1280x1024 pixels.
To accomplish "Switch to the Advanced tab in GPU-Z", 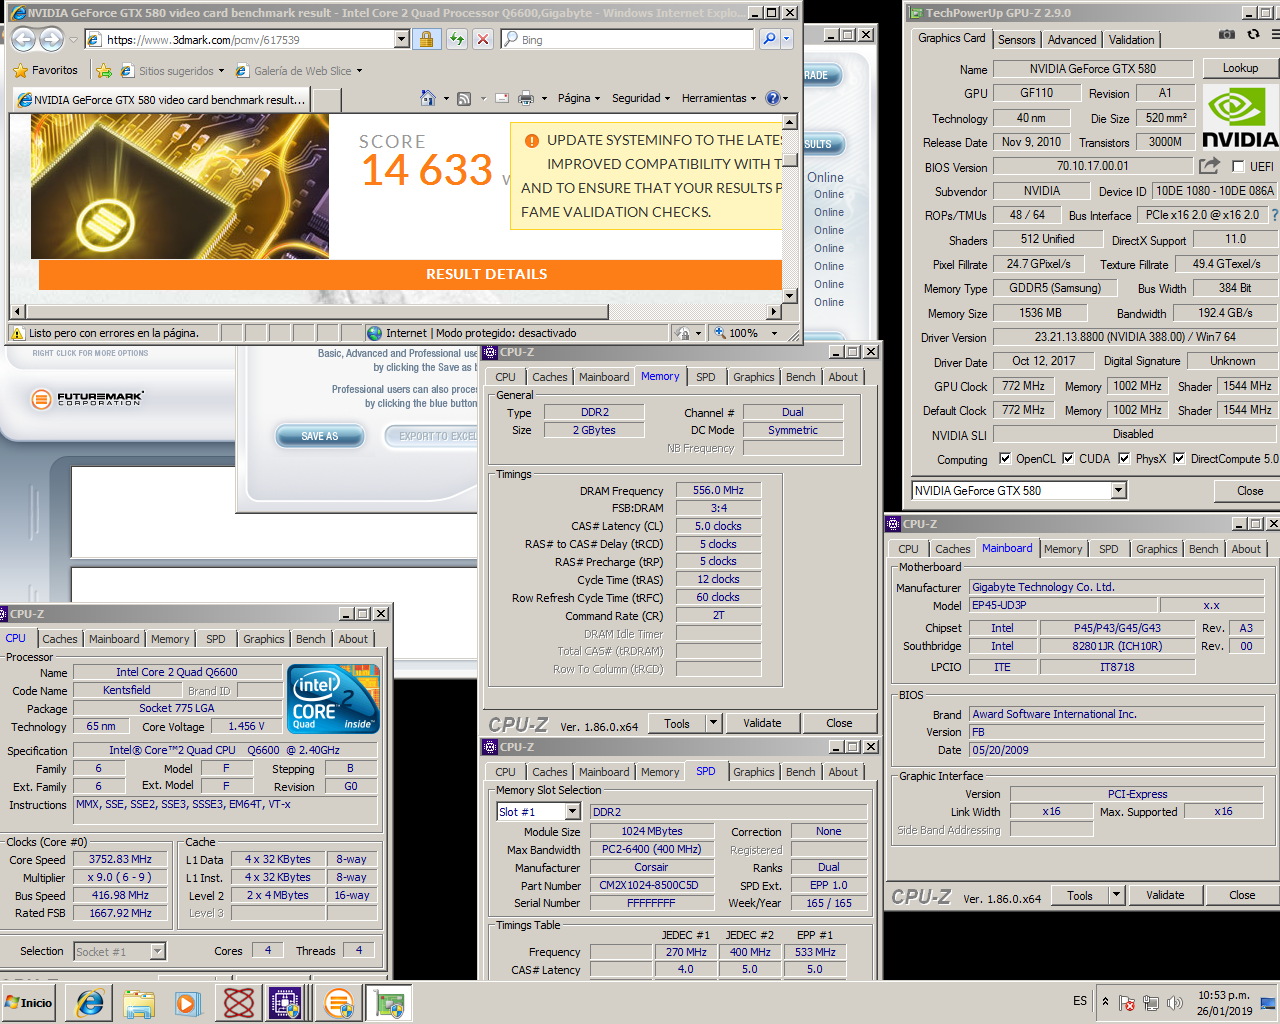I will [1072, 40].
